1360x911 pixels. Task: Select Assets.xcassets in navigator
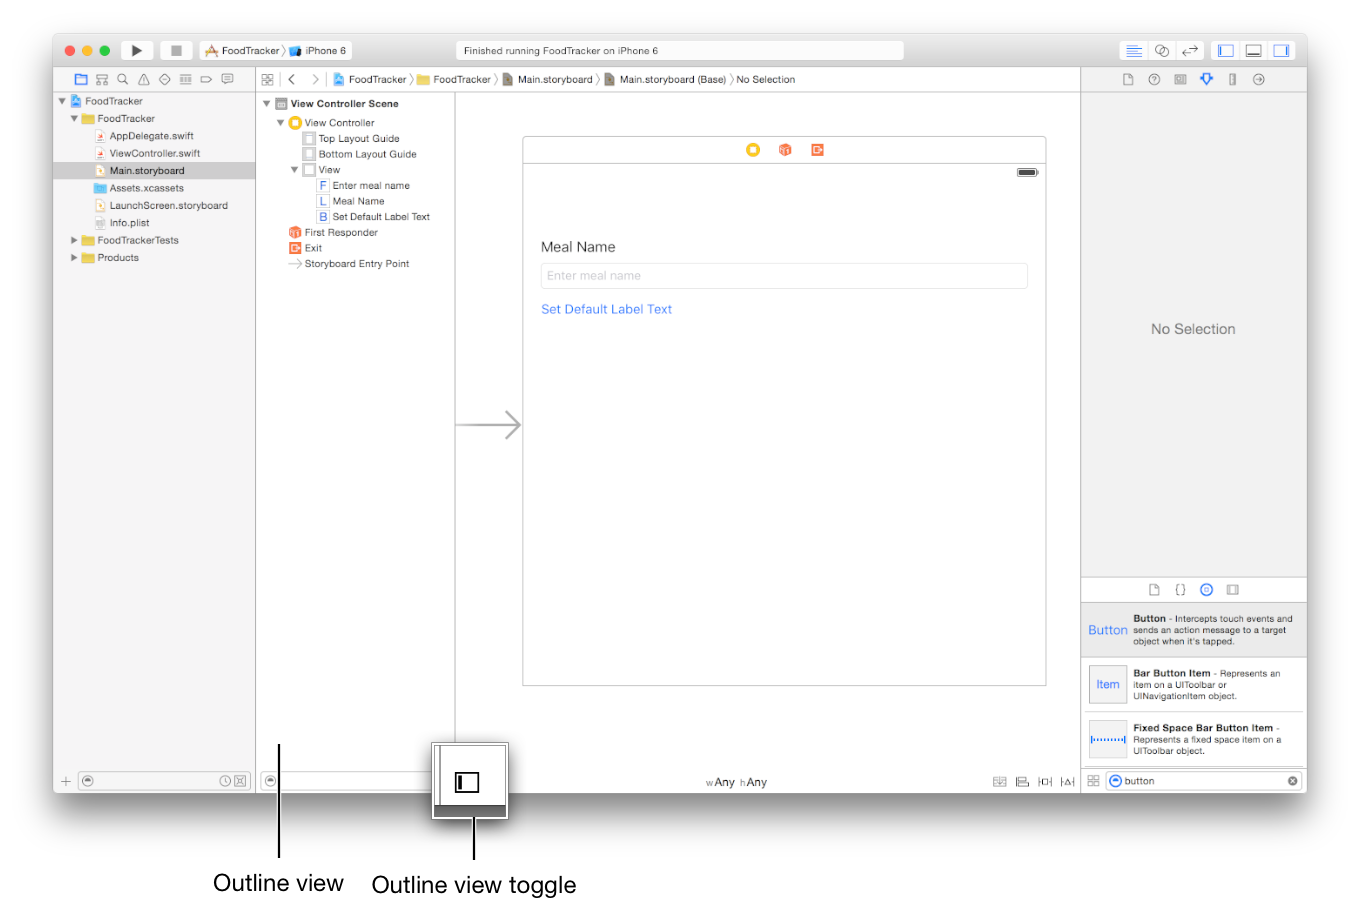(x=146, y=188)
